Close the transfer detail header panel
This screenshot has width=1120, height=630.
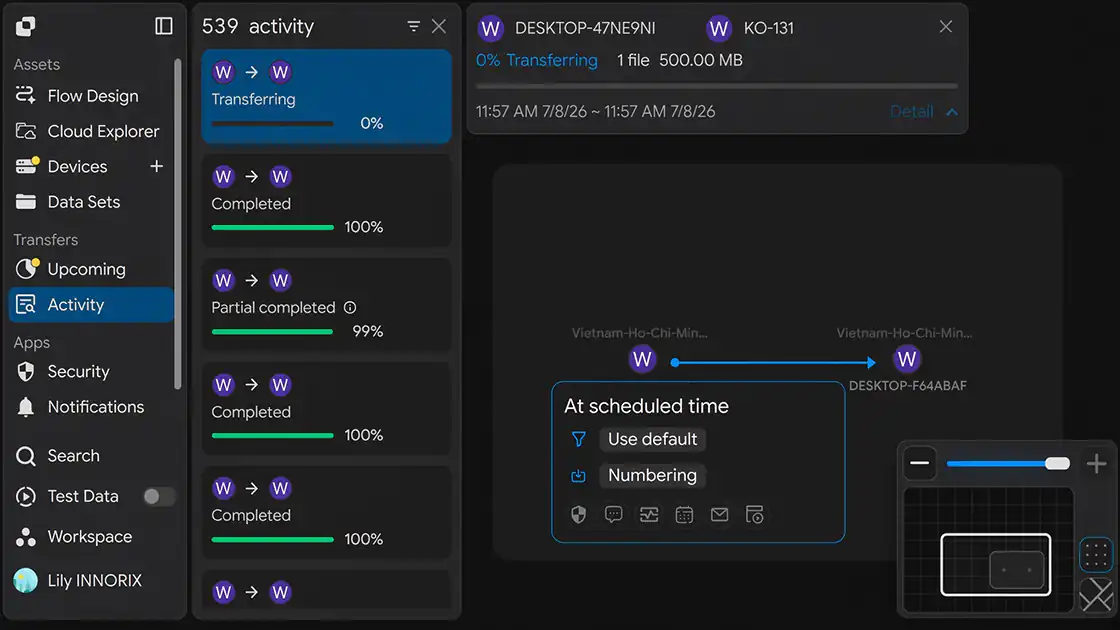click(946, 27)
